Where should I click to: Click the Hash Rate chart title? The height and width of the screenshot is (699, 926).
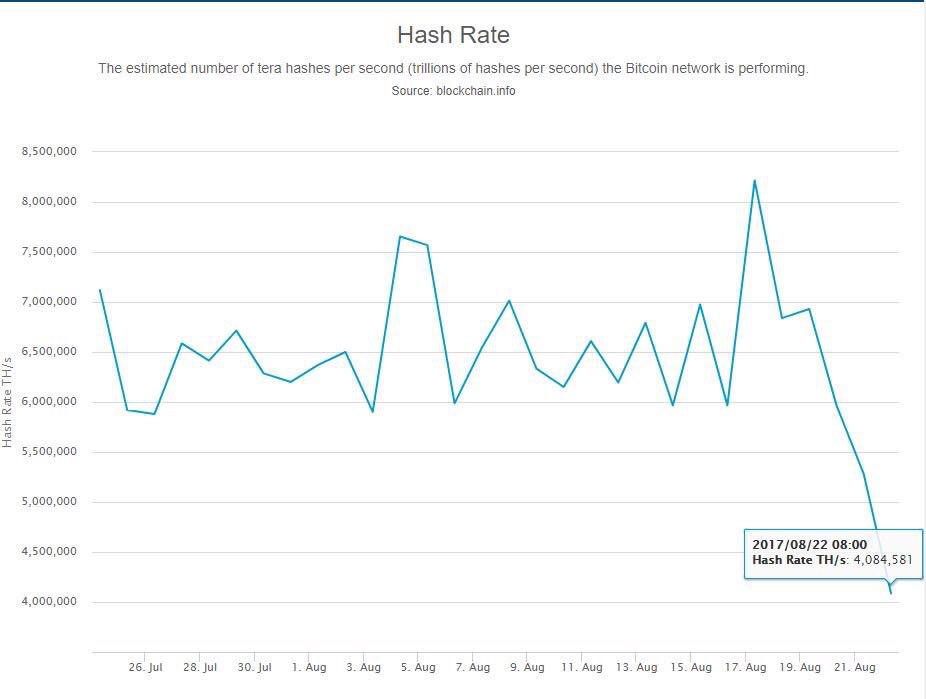point(453,35)
